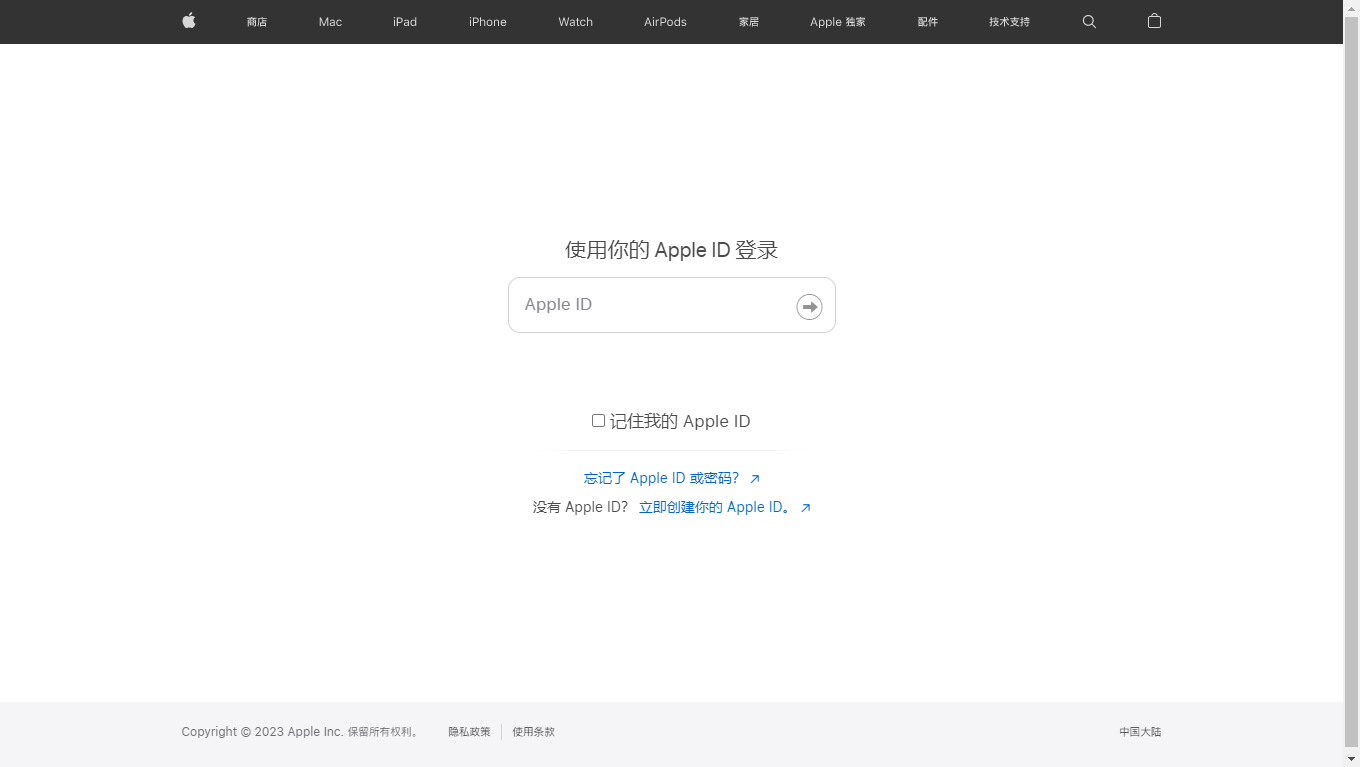Click the arrow icon beside 立即创建你的 Apple ID

tap(806, 508)
